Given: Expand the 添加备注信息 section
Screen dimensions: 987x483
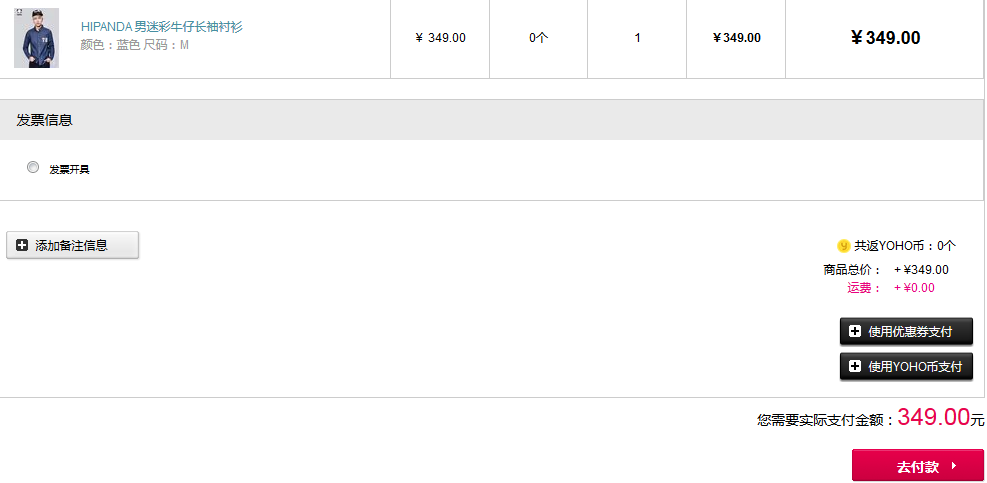Looking at the screenshot, I should [x=72, y=245].
